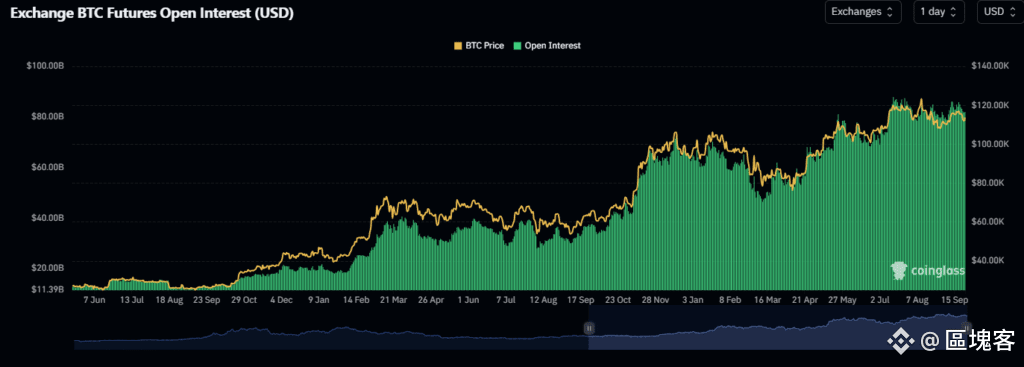Click the up-down arrows beside 1 day
Image resolution: width=1024 pixels, height=367 pixels.
pos(953,12)
